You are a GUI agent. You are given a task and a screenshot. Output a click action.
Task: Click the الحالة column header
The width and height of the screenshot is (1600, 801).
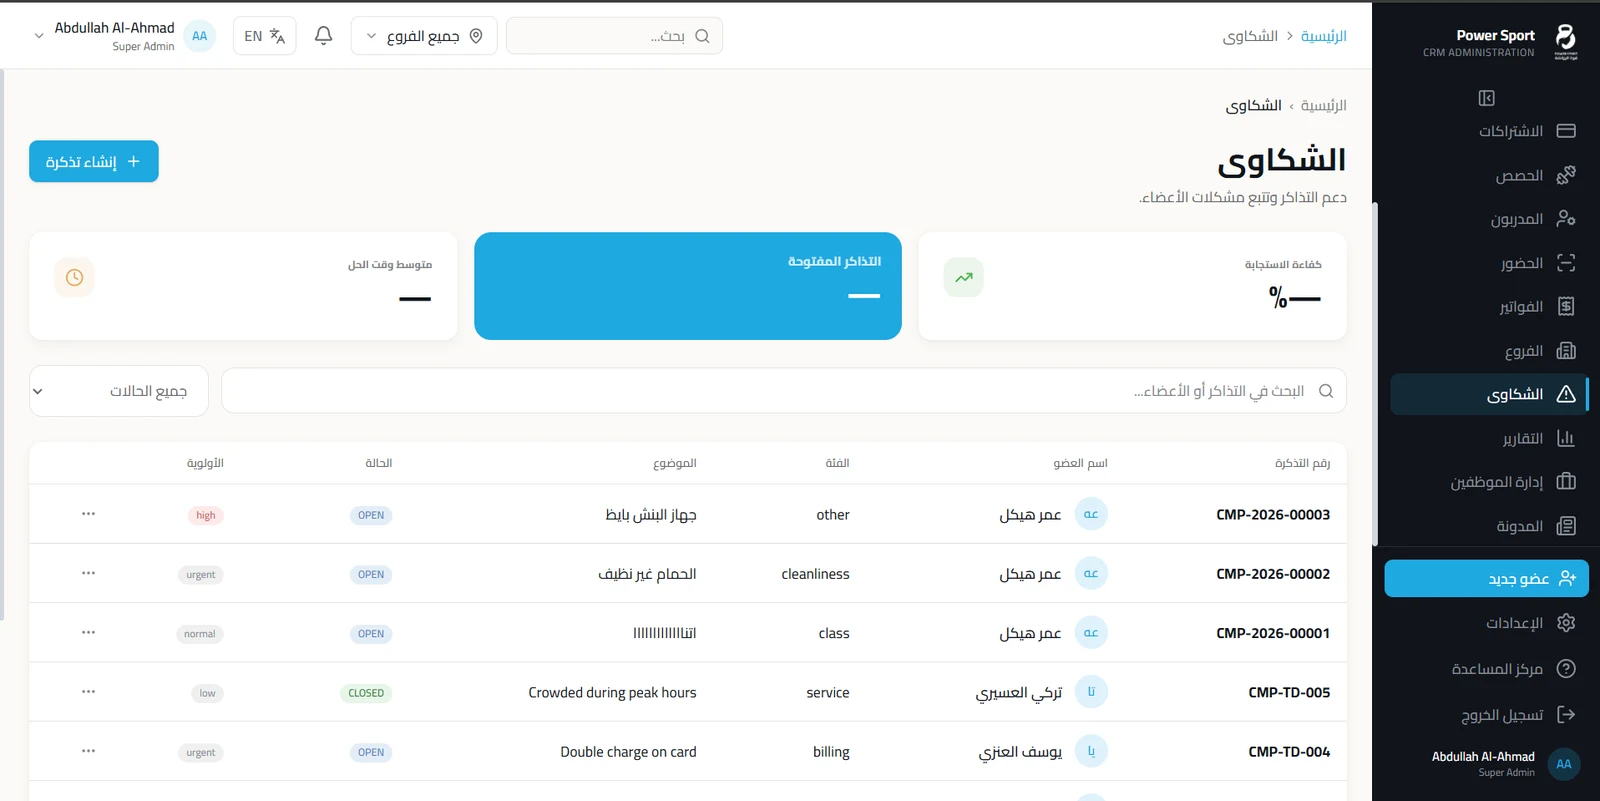point(379,463)
